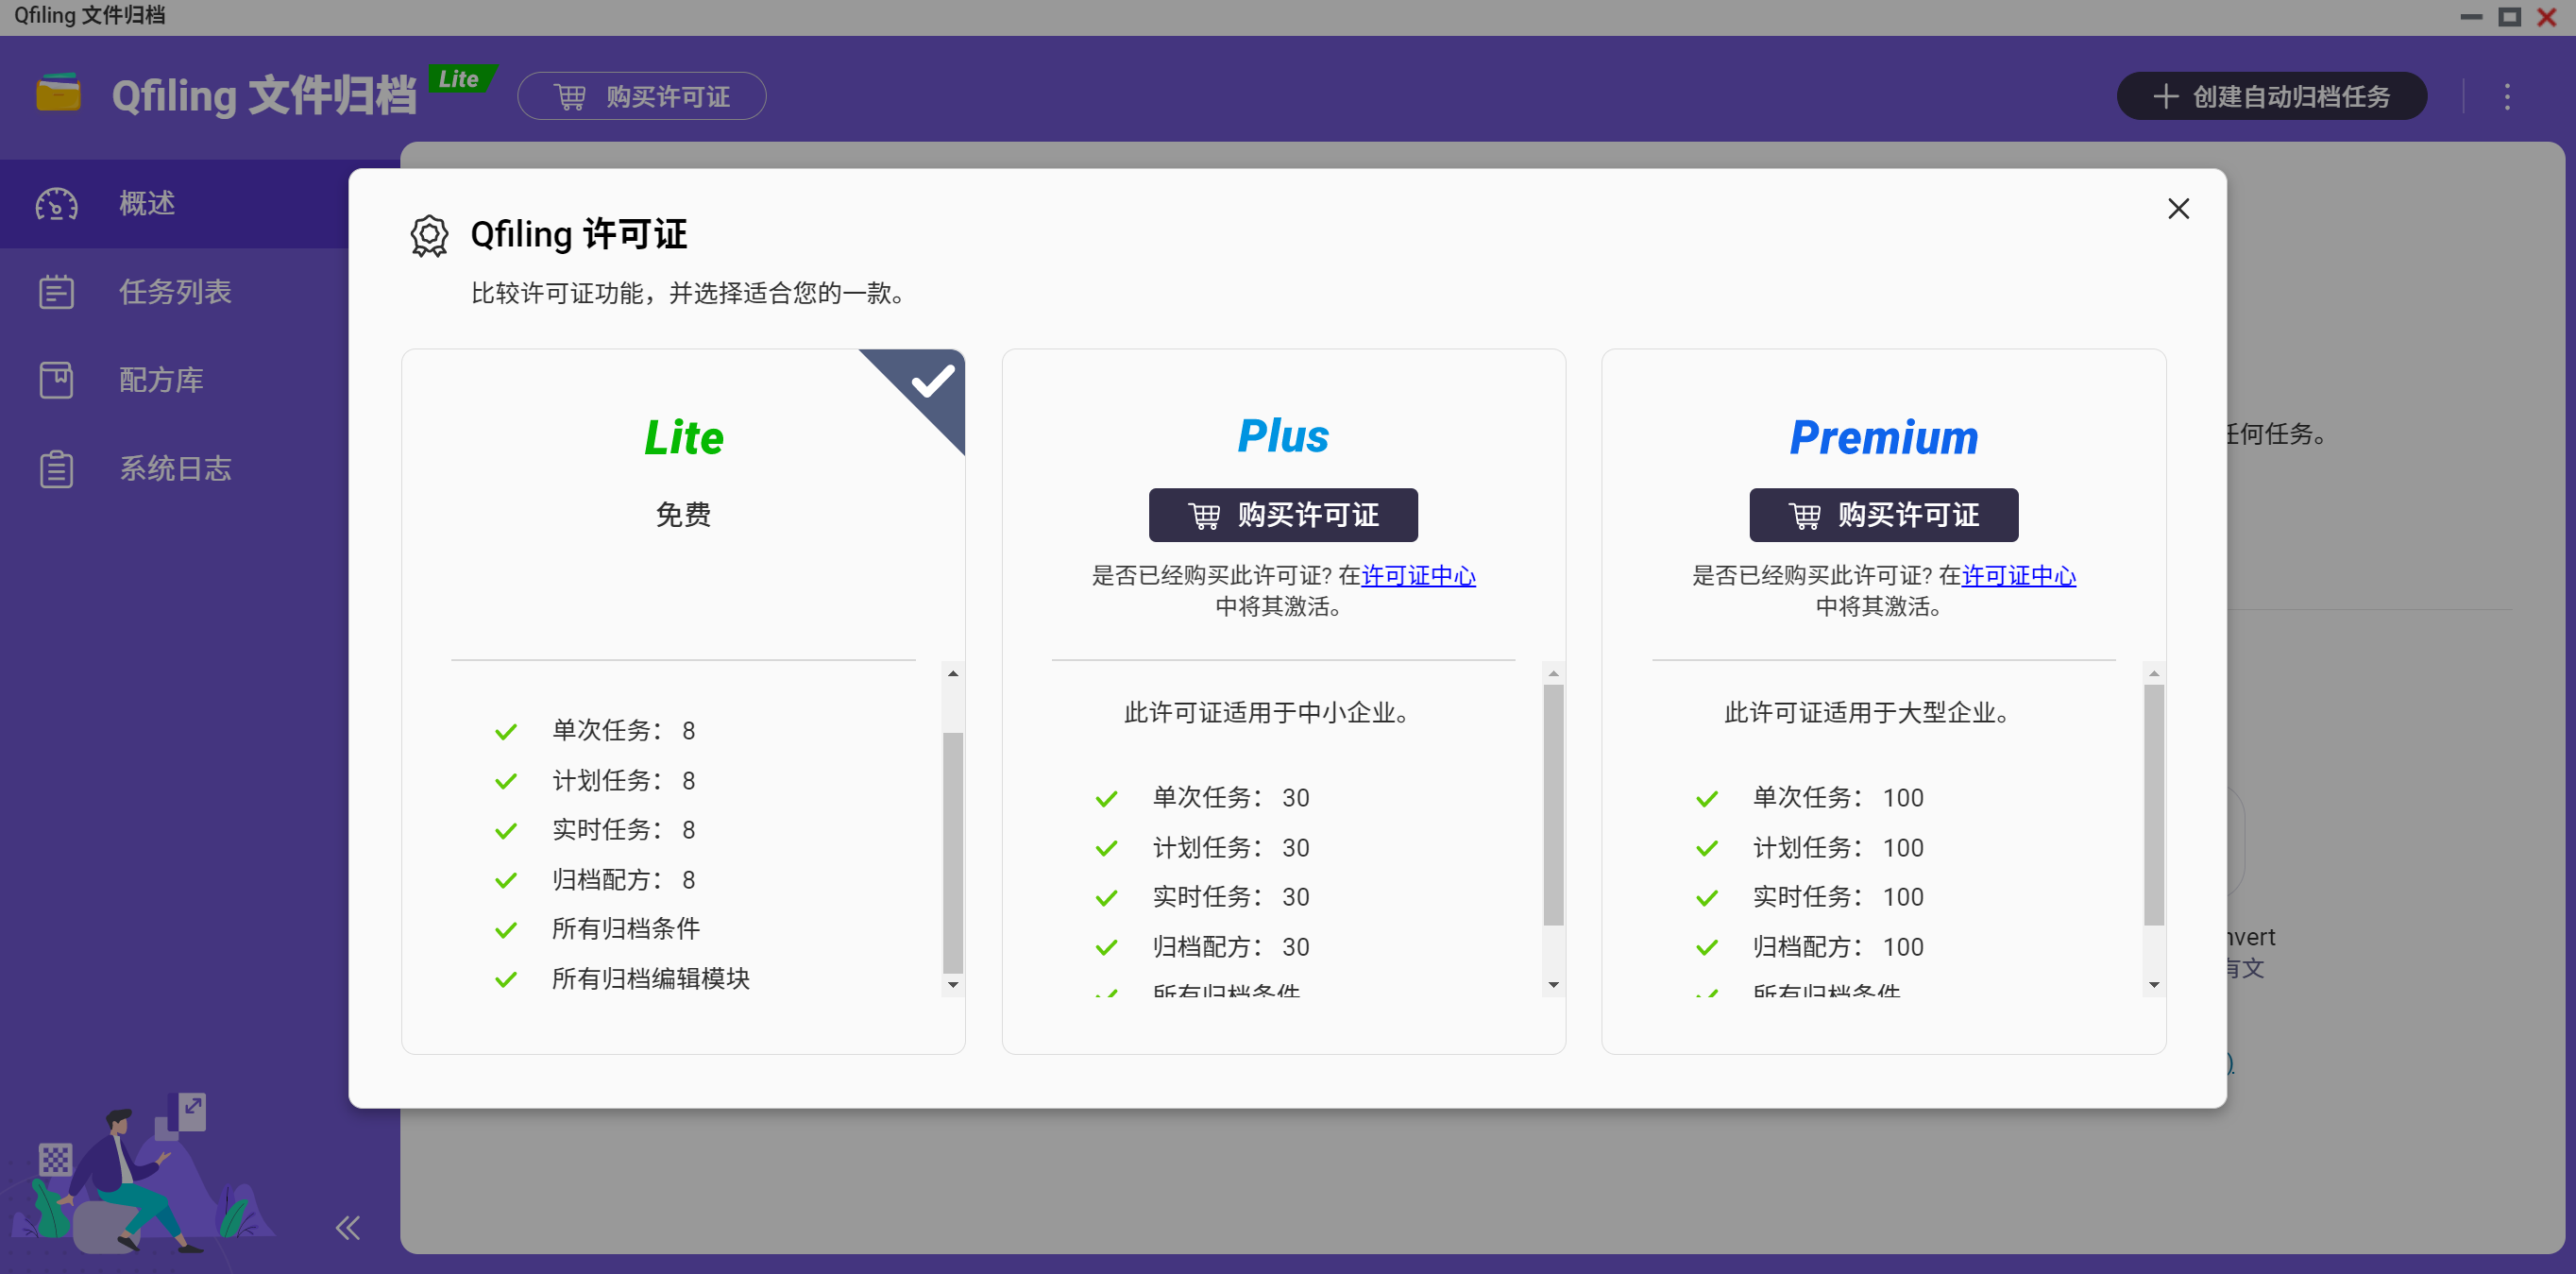Click the Qfiling wallet logo icon
The image size is (2576, 1274).
[x=58, y=94]
